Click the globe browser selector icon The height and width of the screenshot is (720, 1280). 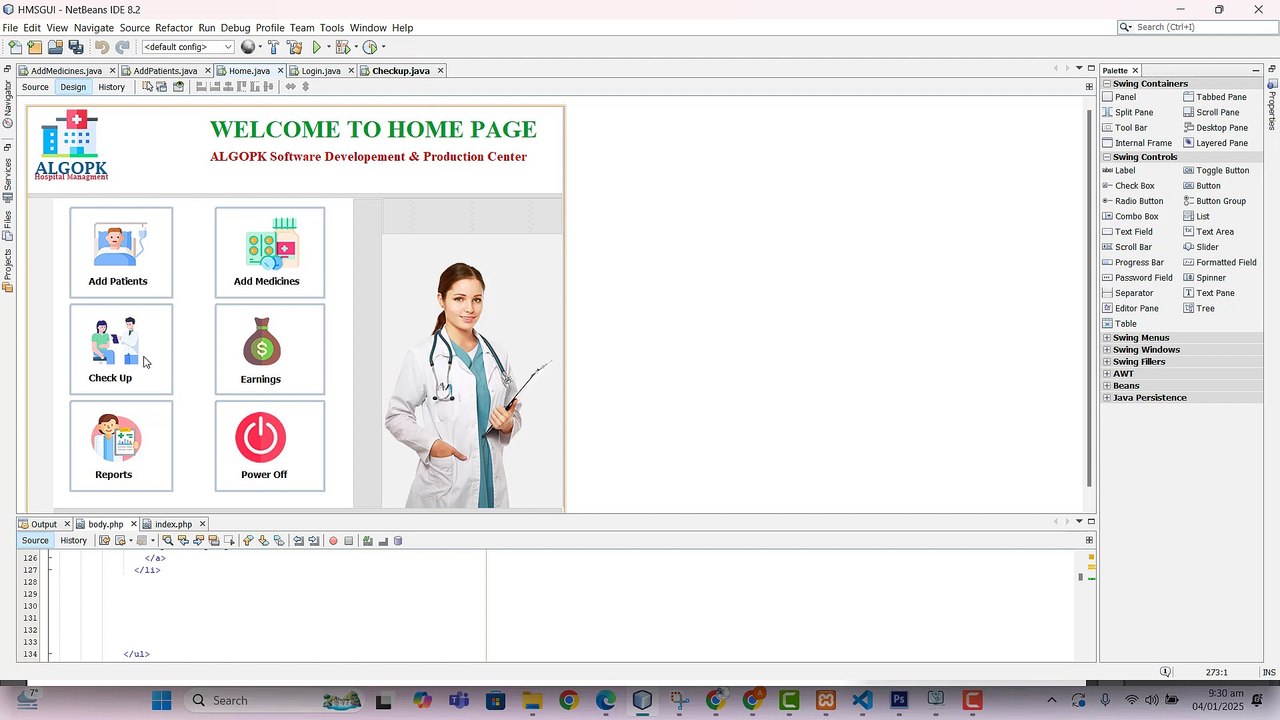point(248,47)
